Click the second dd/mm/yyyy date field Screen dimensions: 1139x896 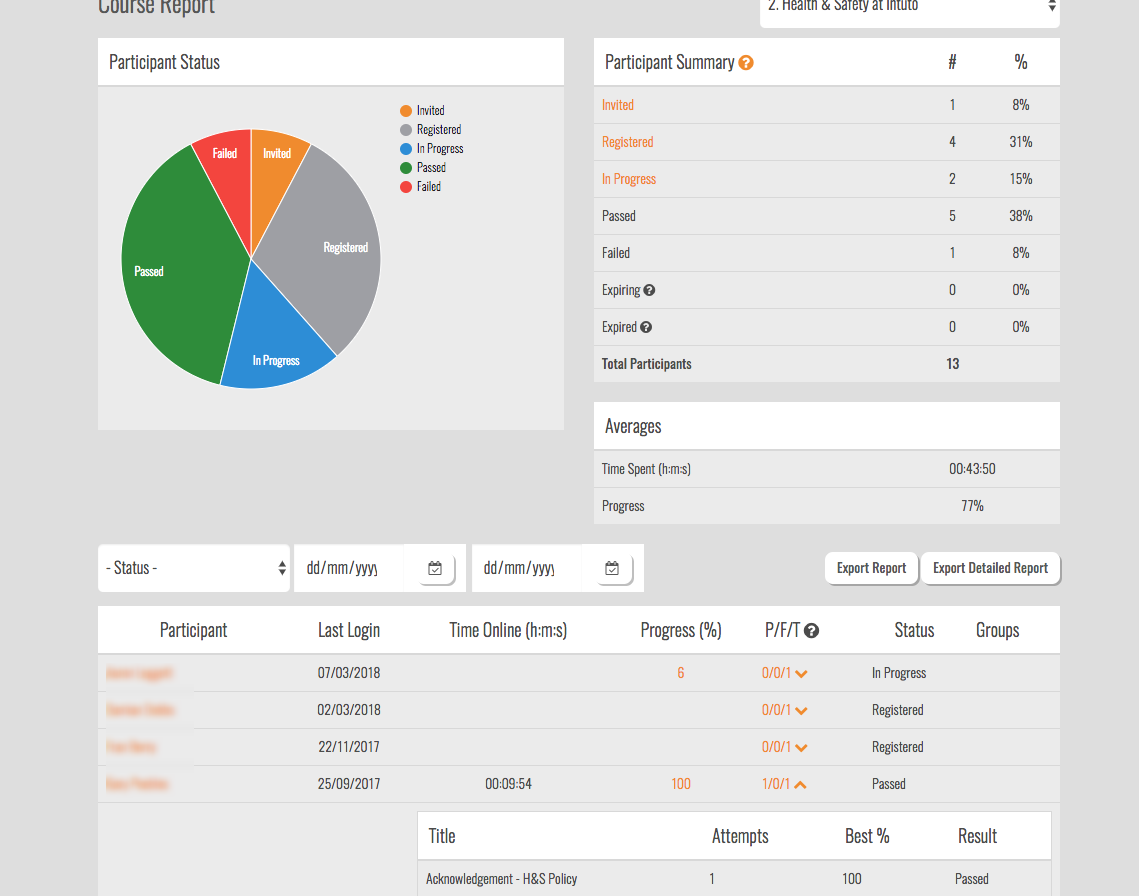point(527,568)
